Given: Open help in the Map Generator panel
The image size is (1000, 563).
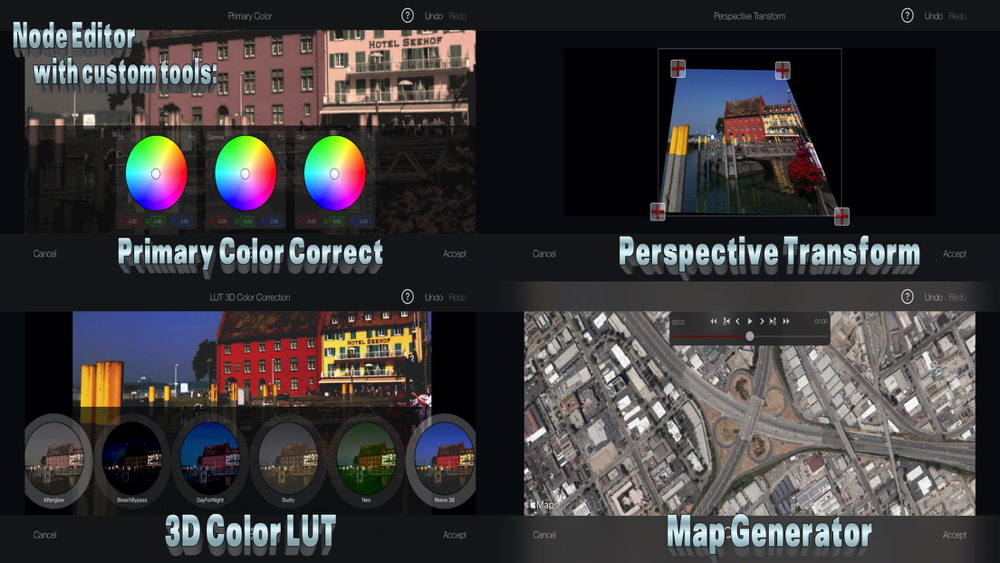Looking at the screenshot, I should click(907, 296).
